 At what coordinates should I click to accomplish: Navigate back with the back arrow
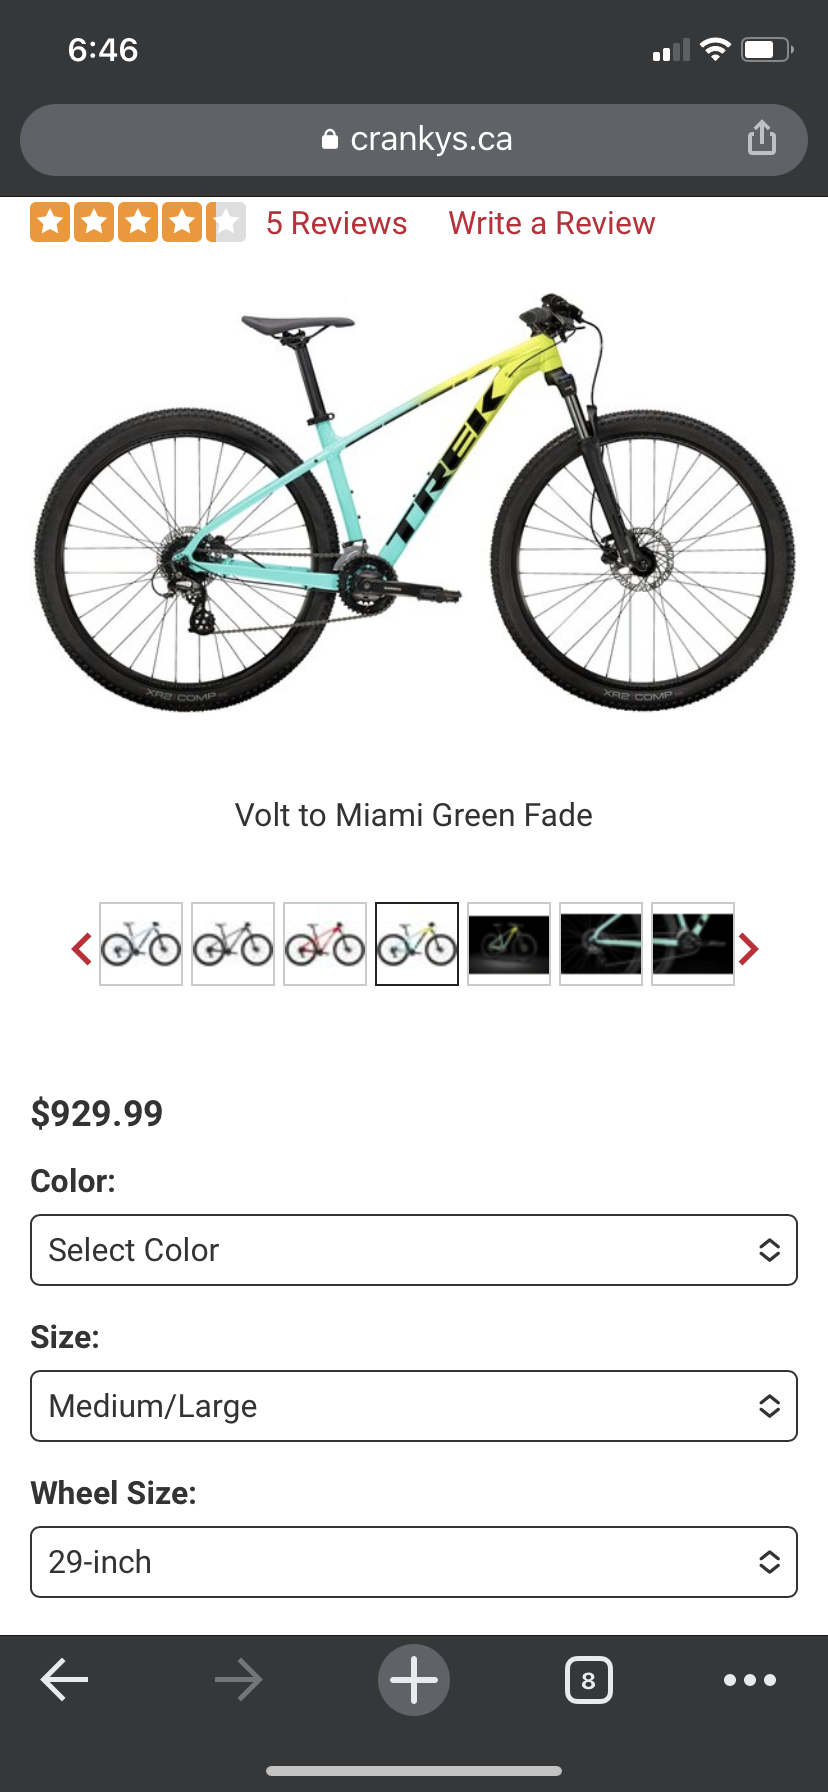pyautogui.click(x=63, y=1679)
